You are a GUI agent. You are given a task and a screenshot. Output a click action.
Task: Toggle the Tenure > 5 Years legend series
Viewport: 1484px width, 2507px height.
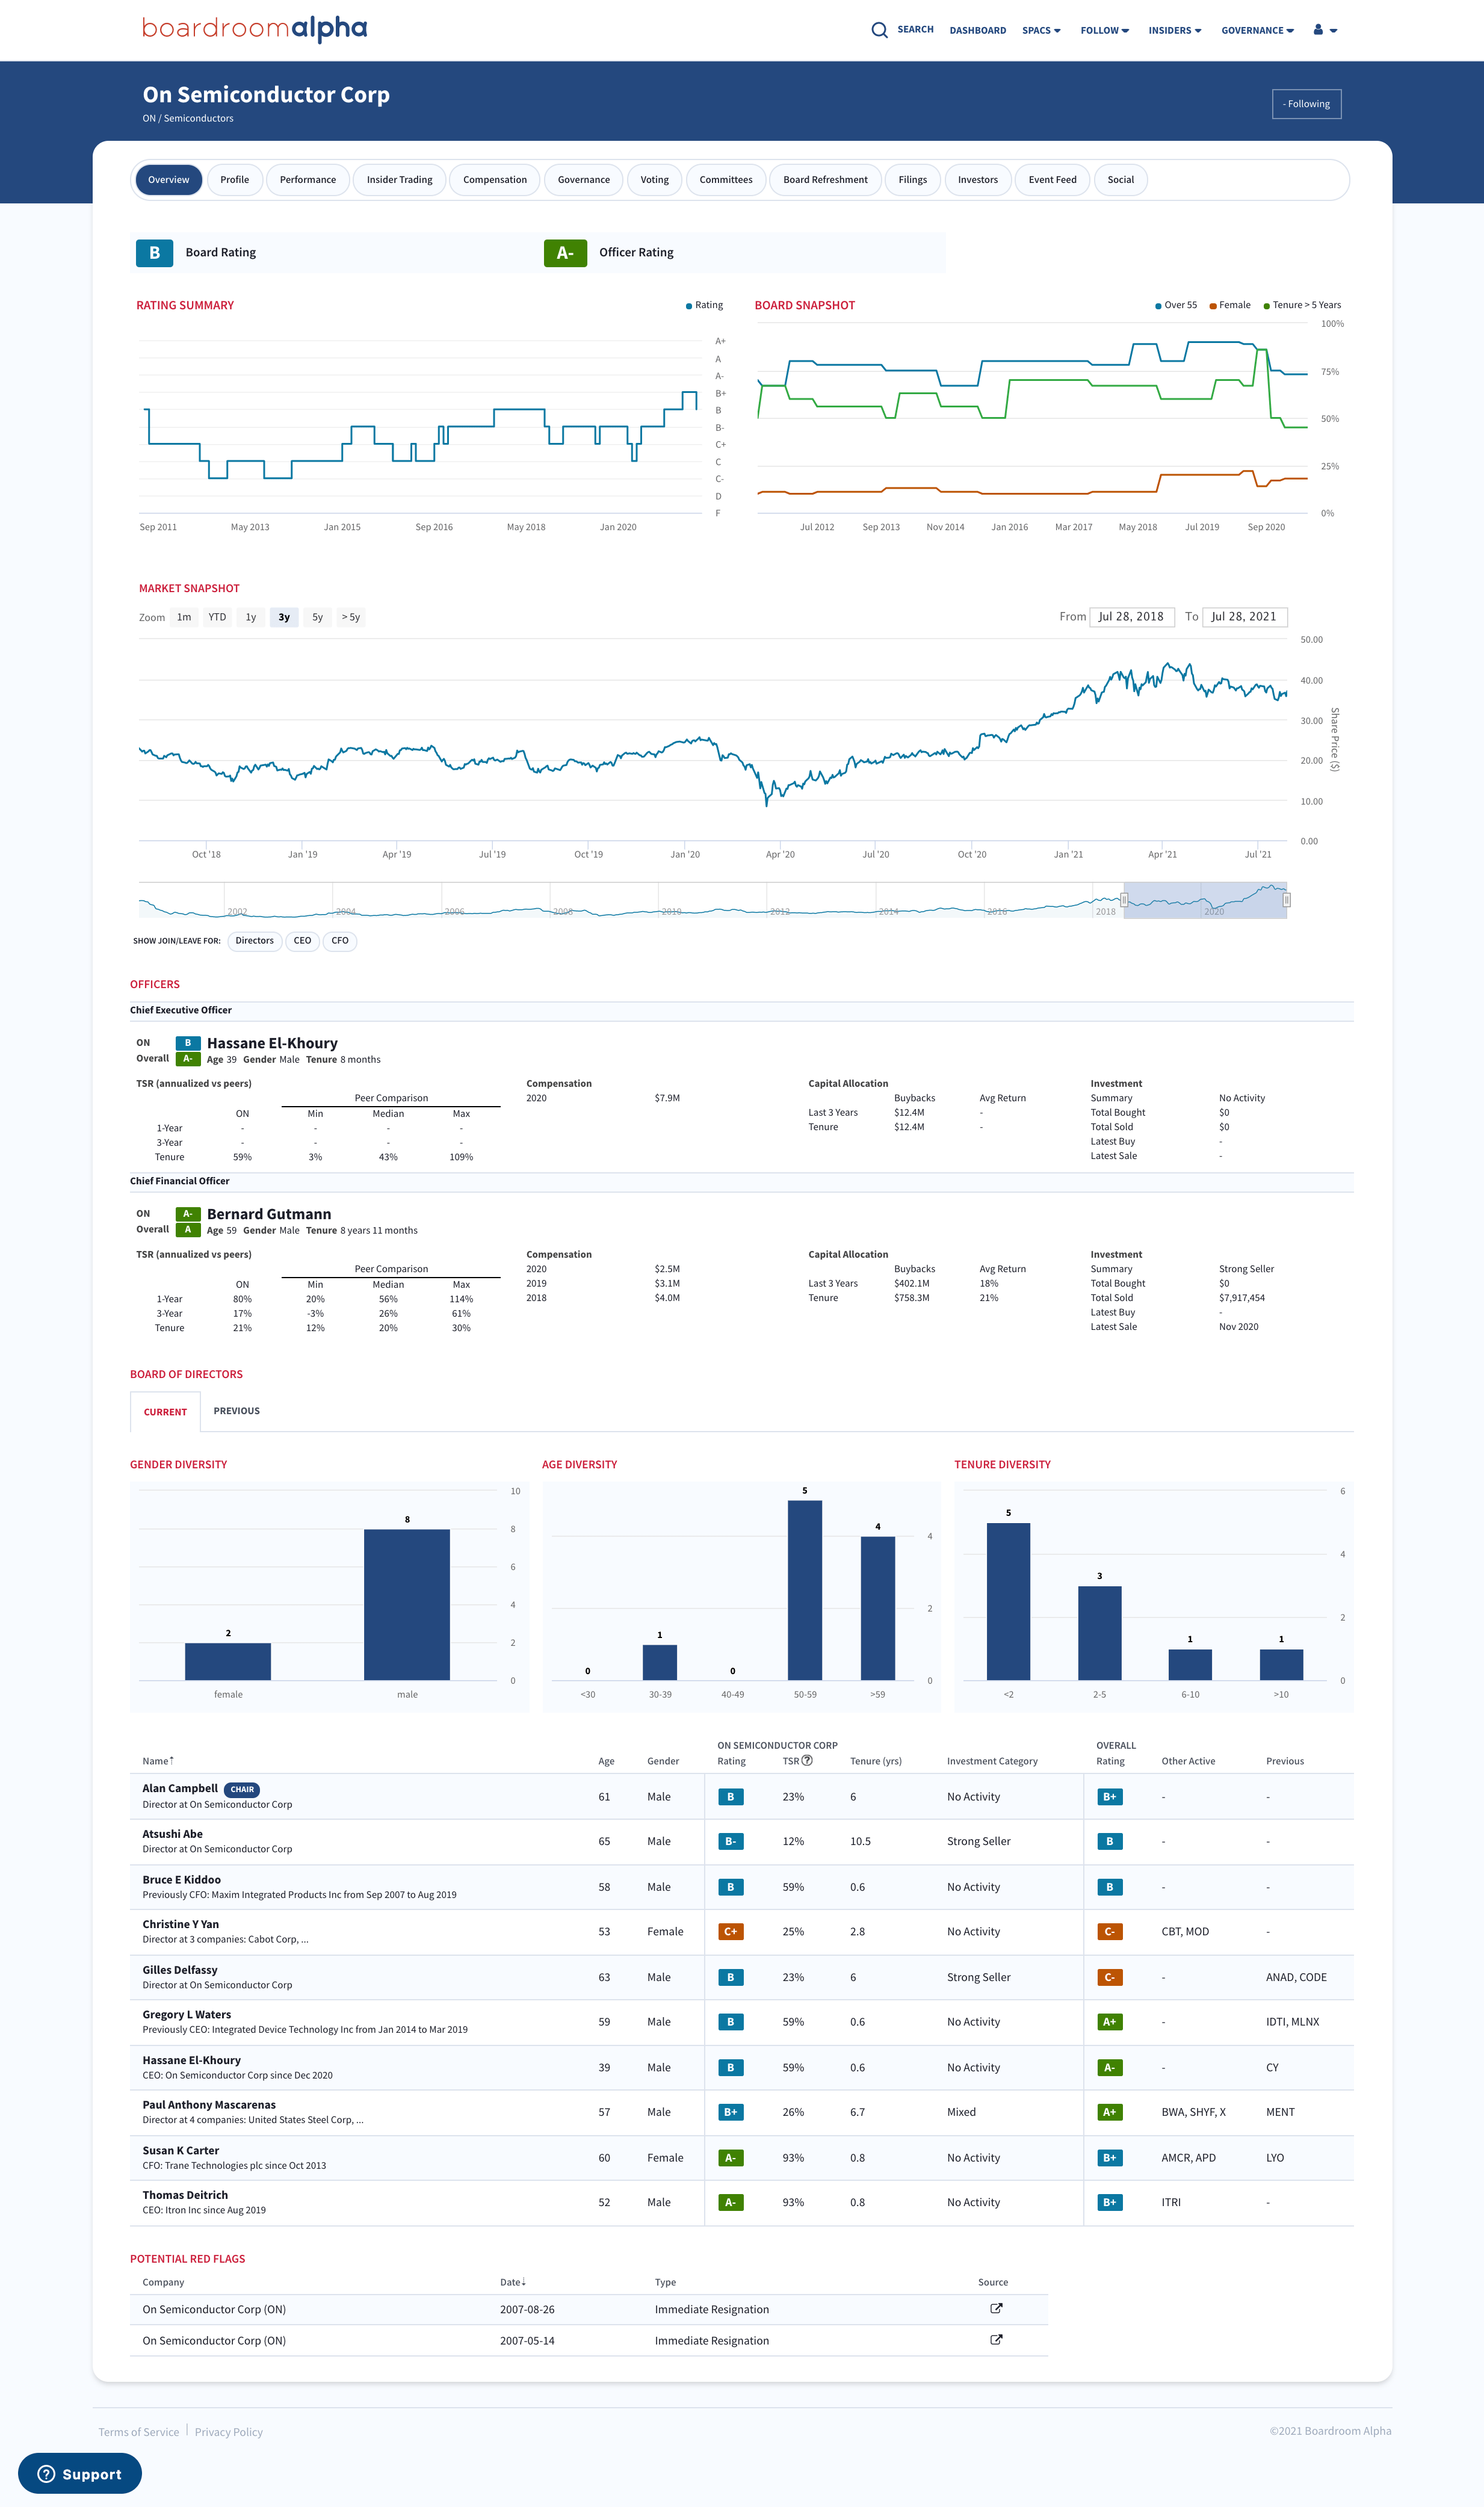click(1302, 305)
